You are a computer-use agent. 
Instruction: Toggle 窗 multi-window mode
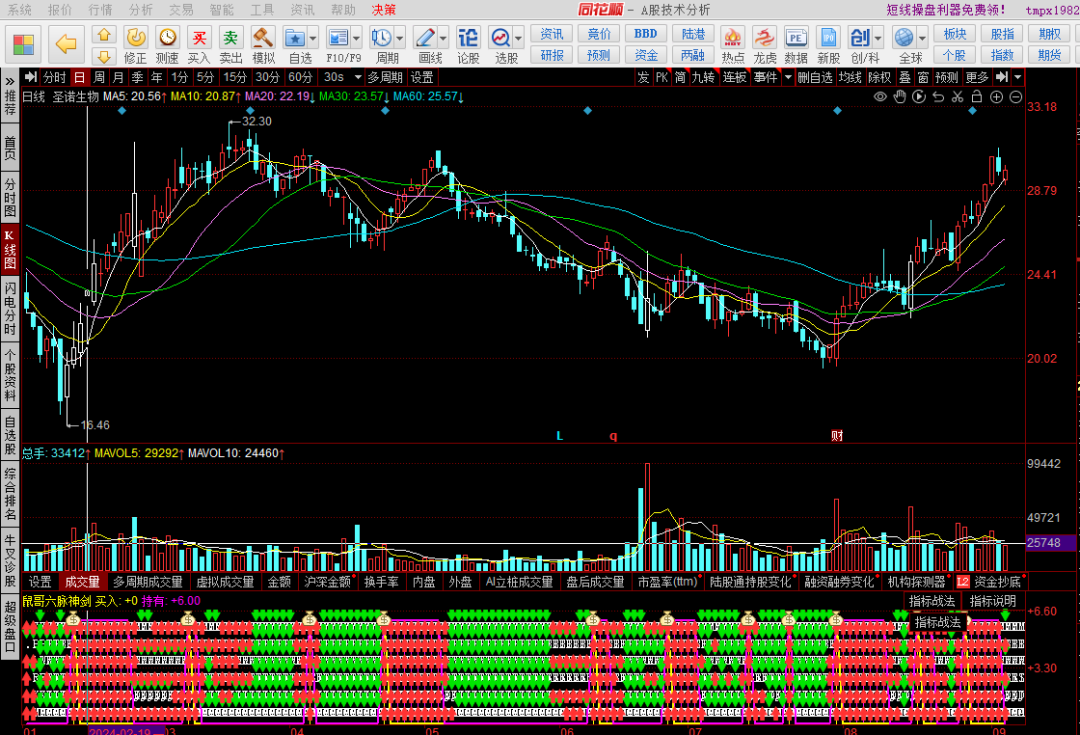point(923,77)
